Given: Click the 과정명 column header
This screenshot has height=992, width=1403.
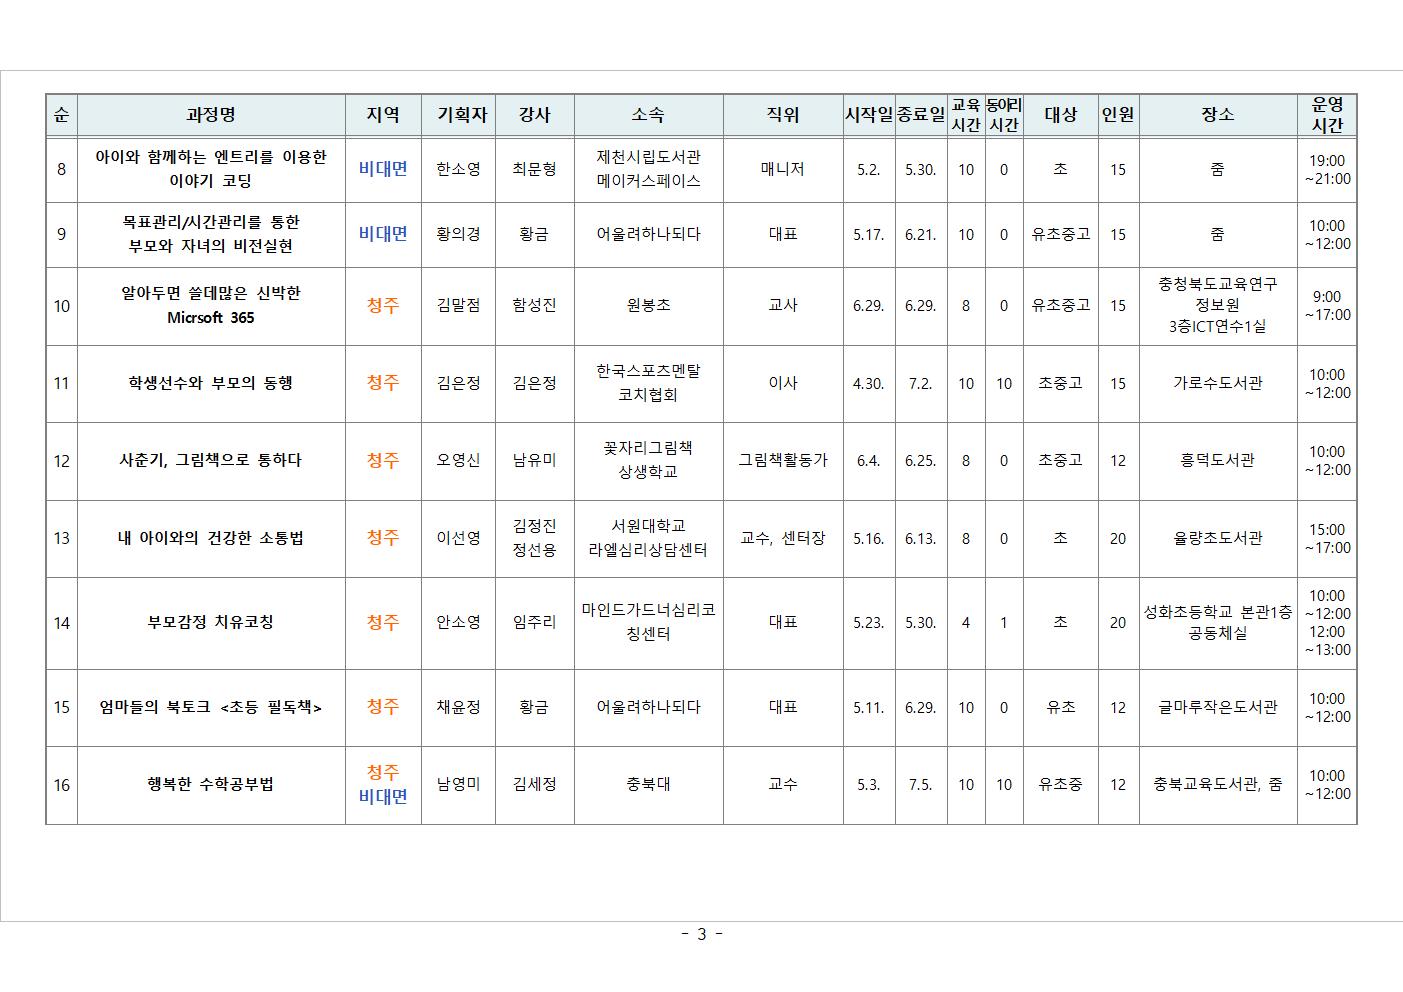Looking at the screenshot, I should click(211, 115).
